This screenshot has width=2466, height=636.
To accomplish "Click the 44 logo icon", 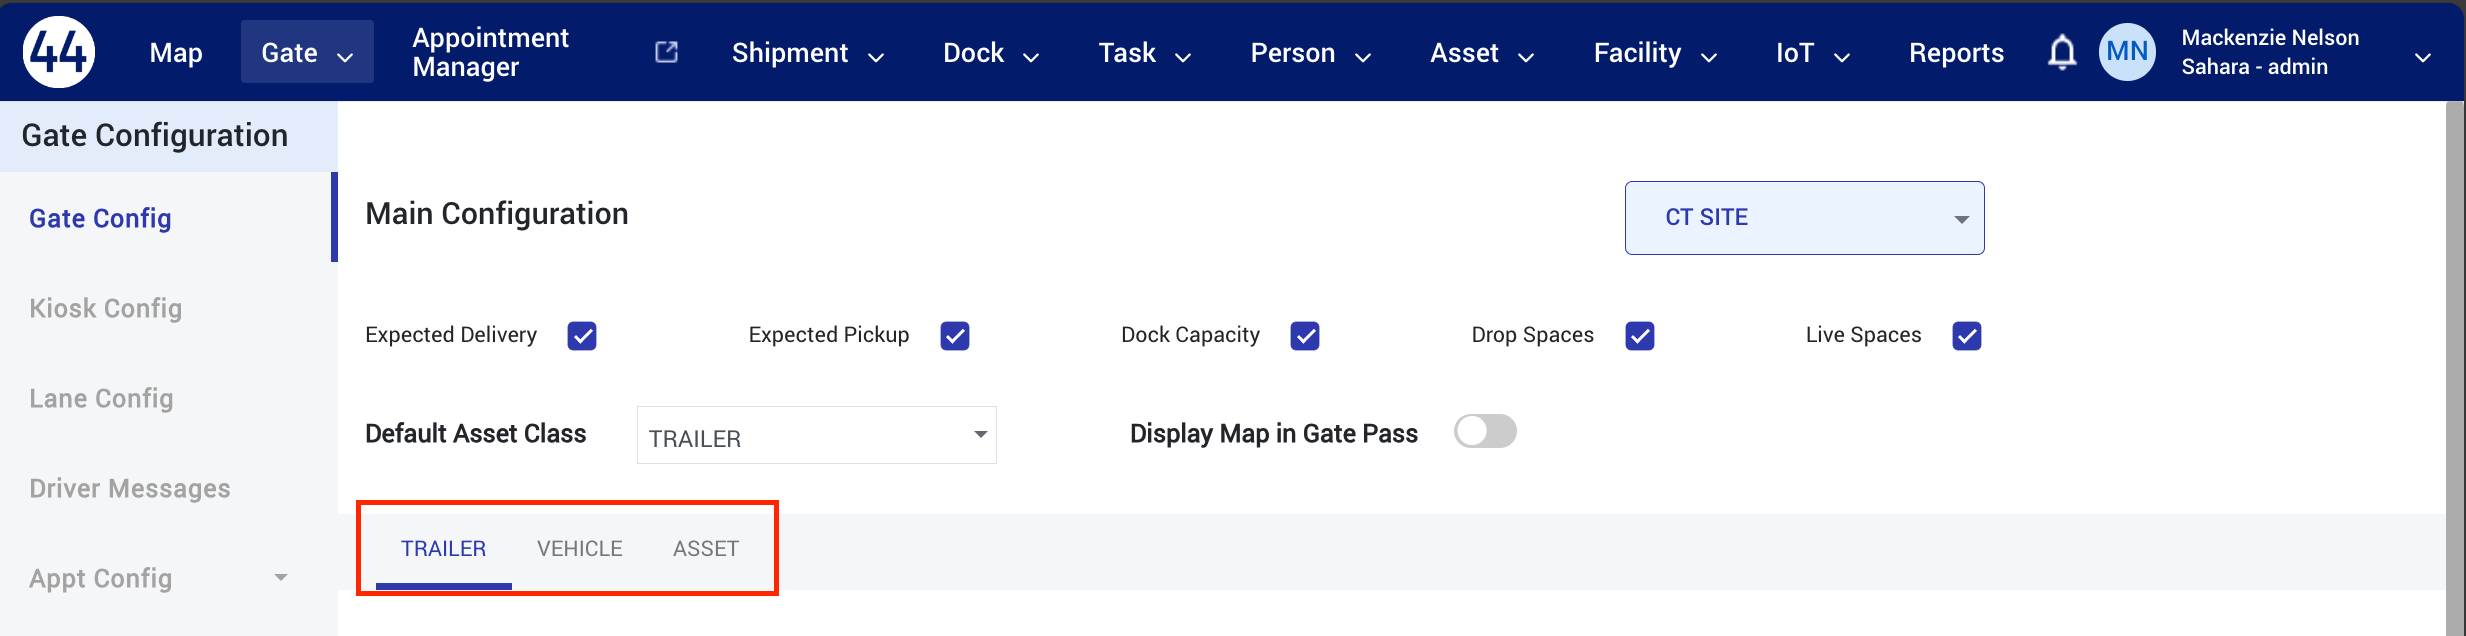I will click(59, 52).
